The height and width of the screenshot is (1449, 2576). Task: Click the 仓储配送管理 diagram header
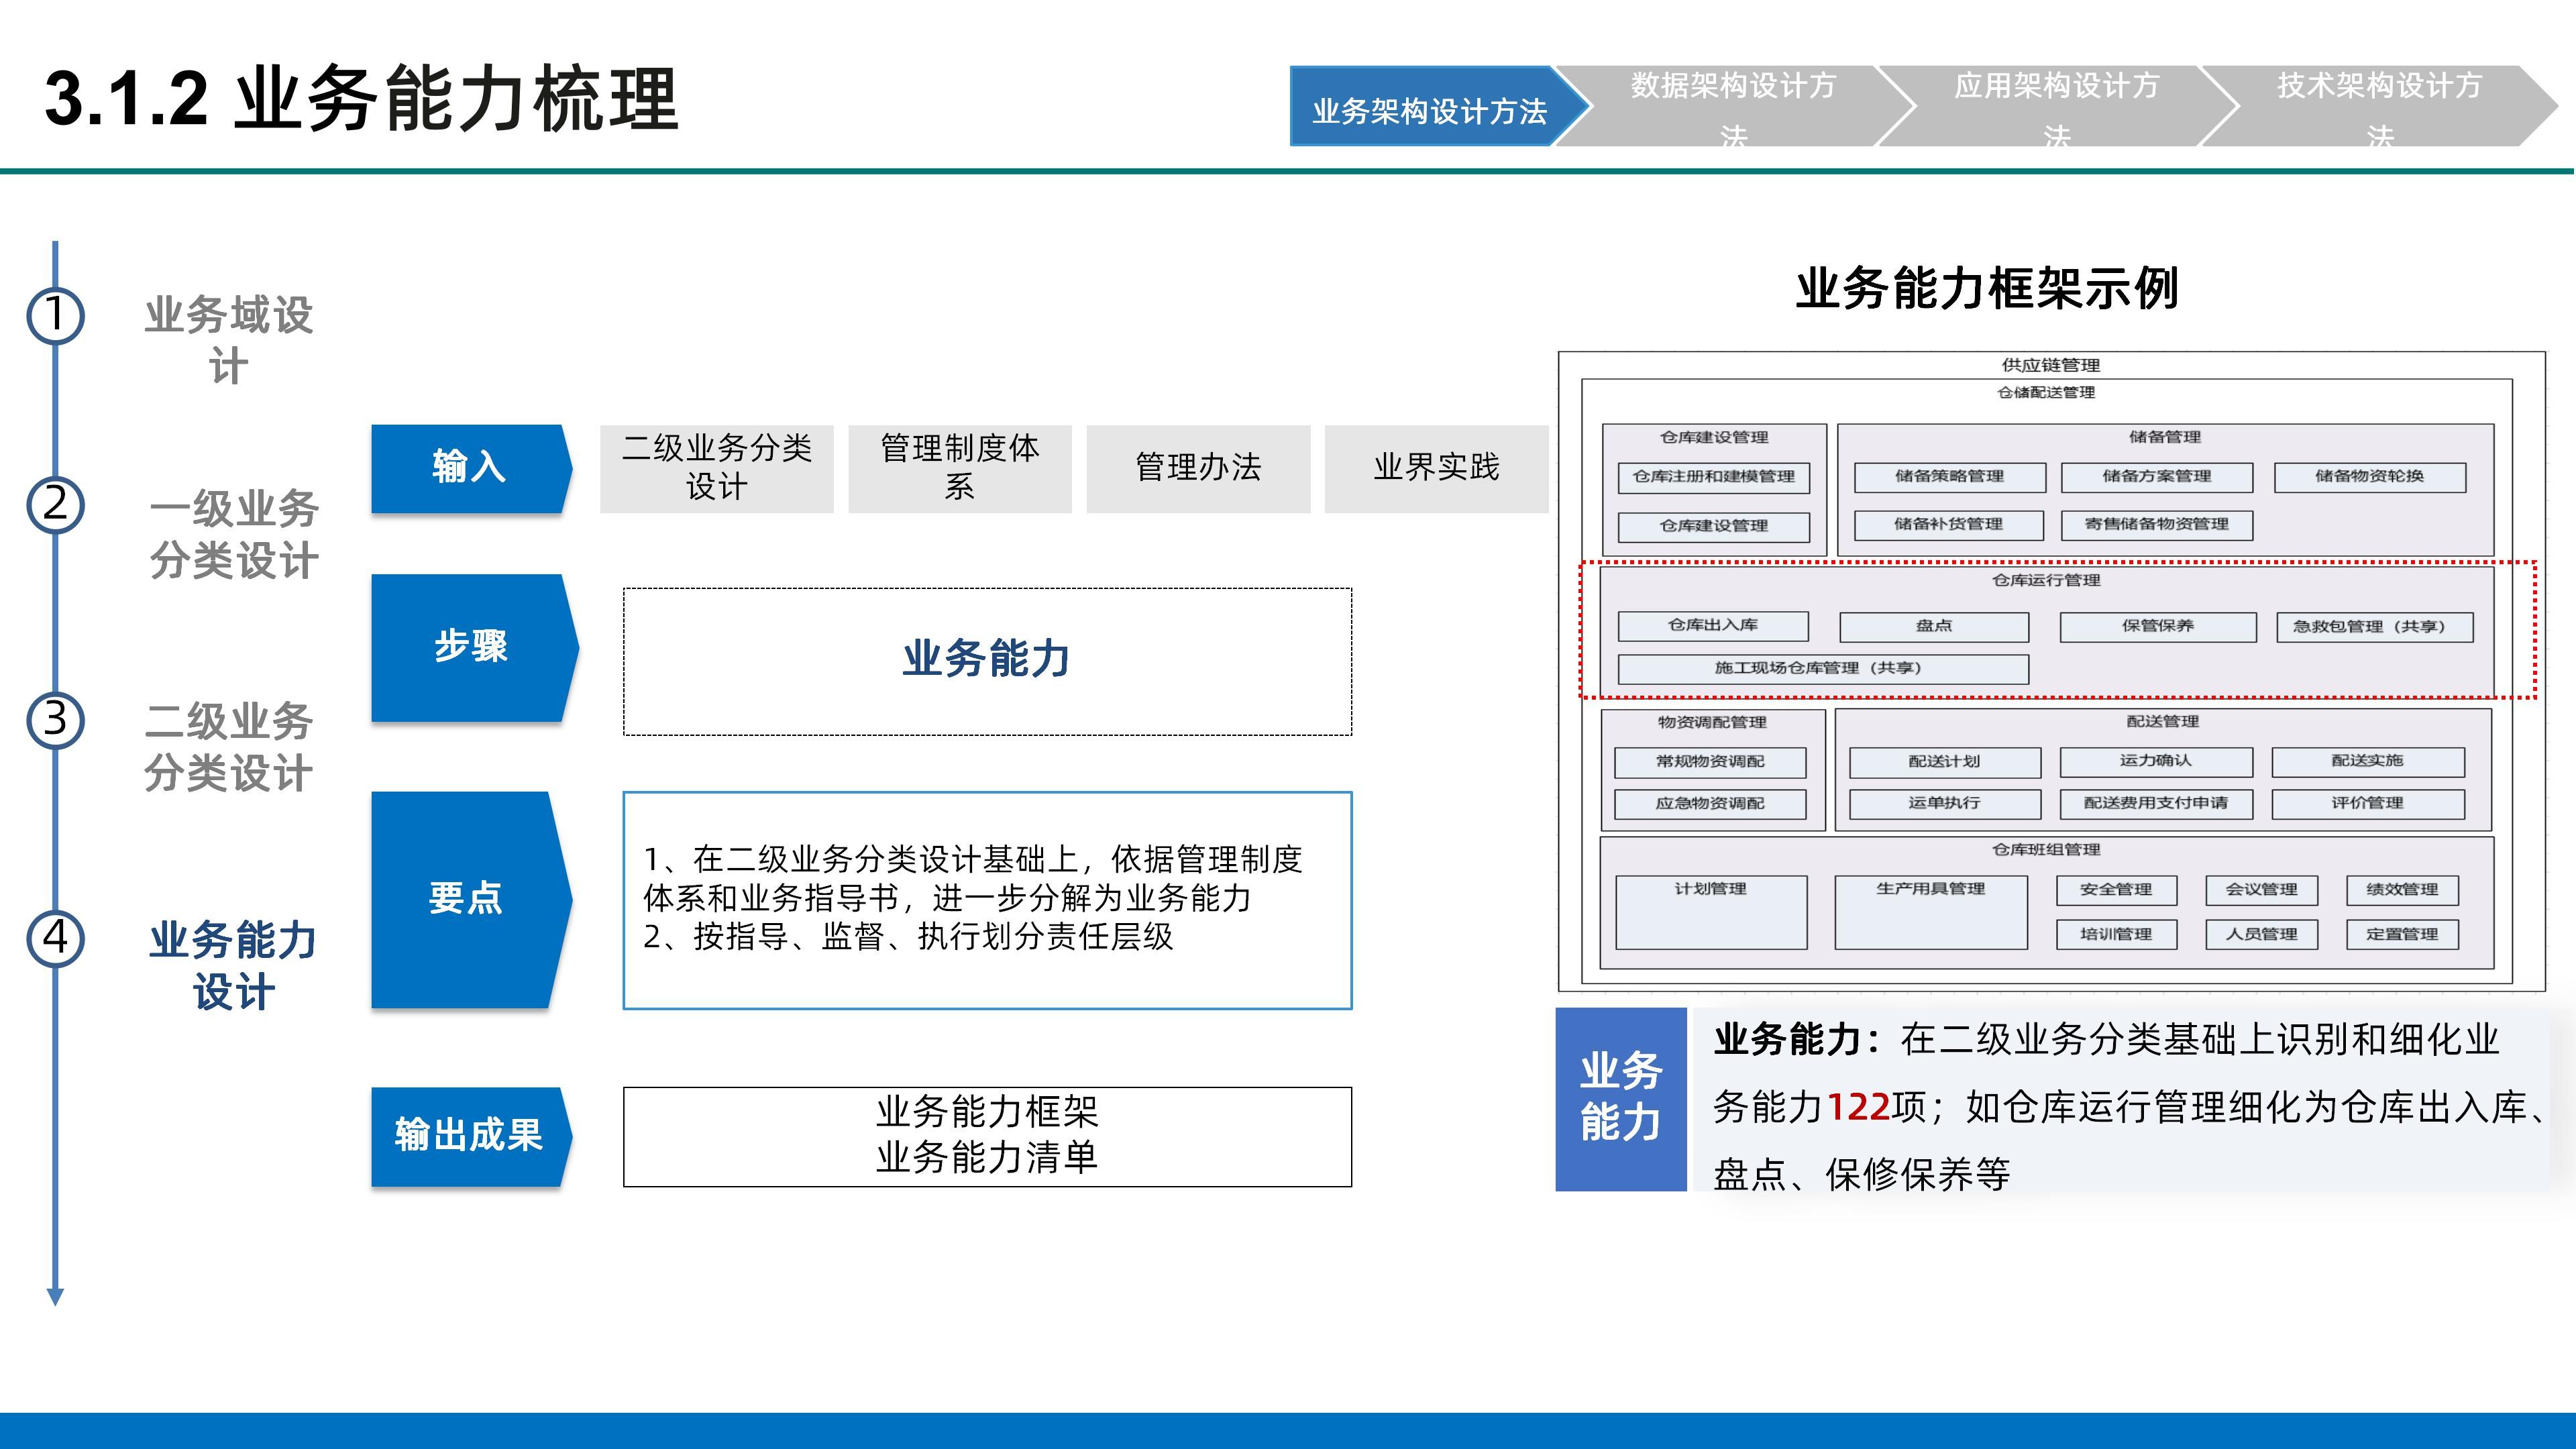click(2046, 392)
